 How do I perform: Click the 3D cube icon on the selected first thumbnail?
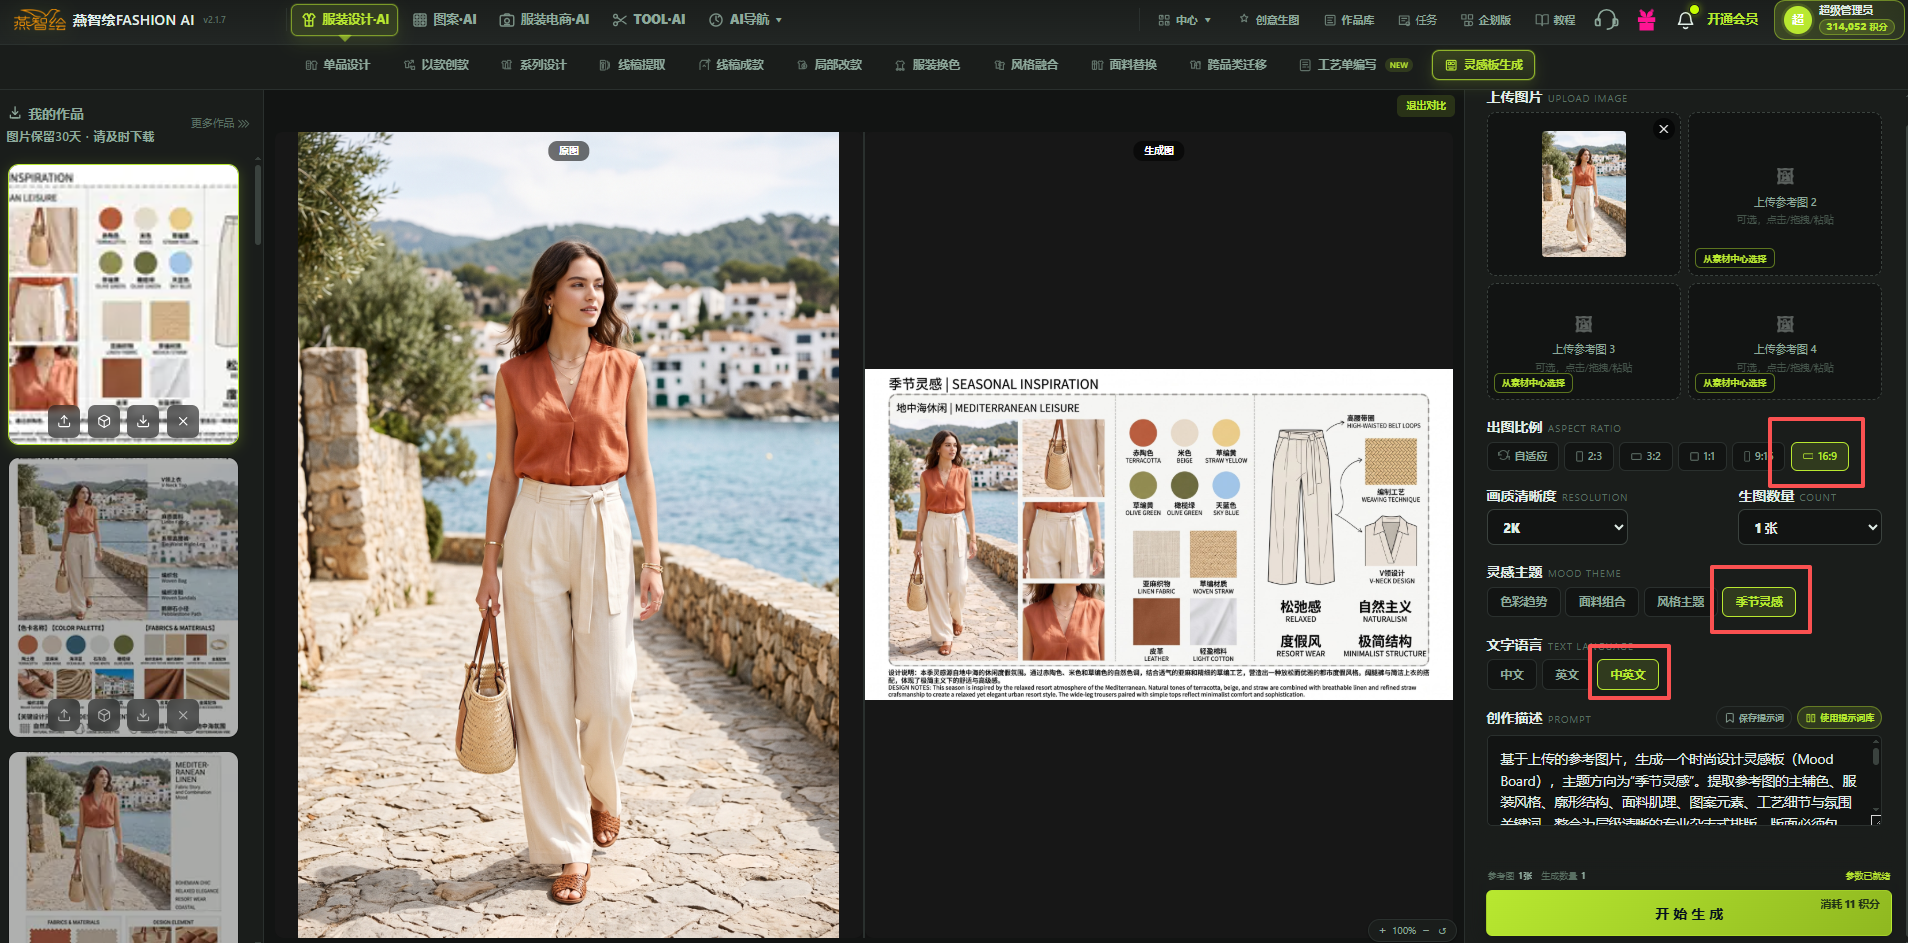[104, 421]
